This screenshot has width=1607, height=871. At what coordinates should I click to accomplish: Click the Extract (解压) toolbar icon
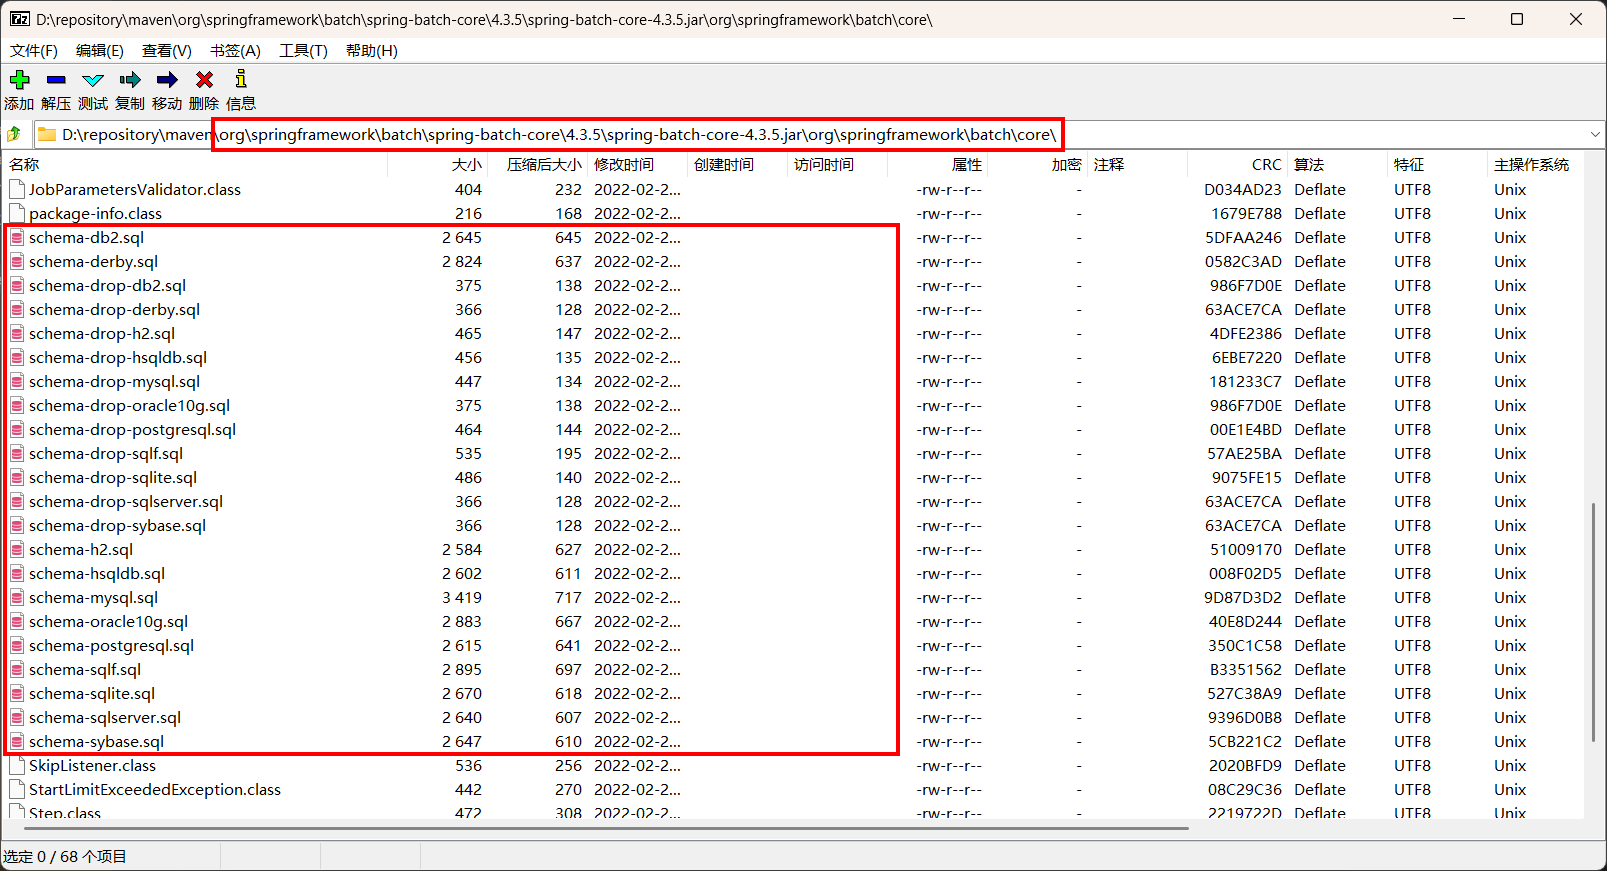(x=56, y=80)
